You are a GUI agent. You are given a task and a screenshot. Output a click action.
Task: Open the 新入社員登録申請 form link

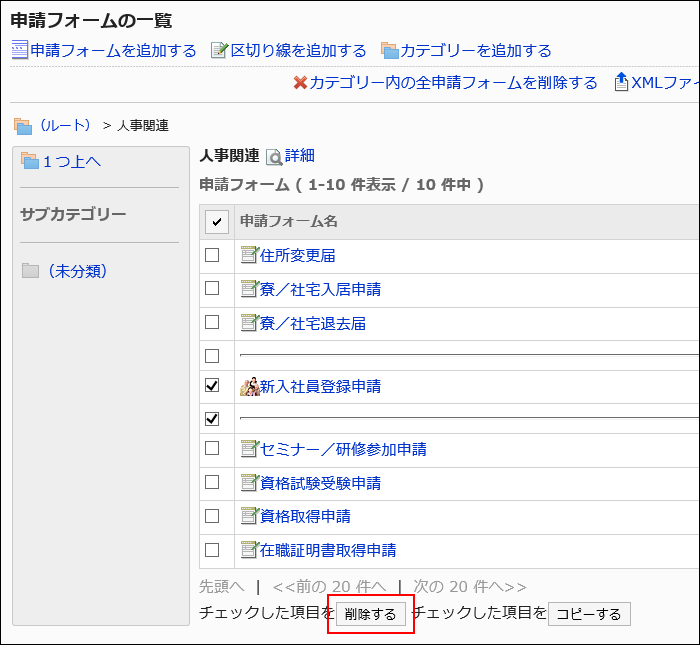(x=321, y=386)
